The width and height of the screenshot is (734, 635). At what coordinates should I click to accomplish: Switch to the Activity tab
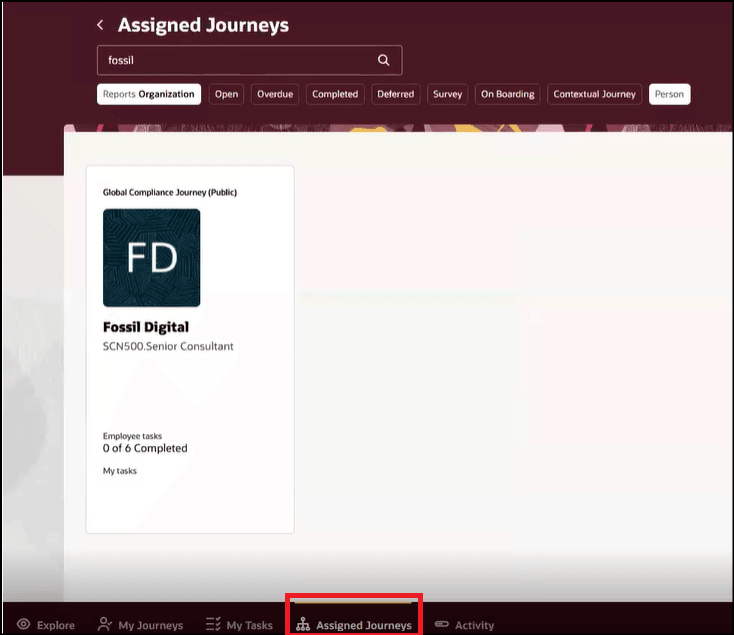(x=464, y=625)
